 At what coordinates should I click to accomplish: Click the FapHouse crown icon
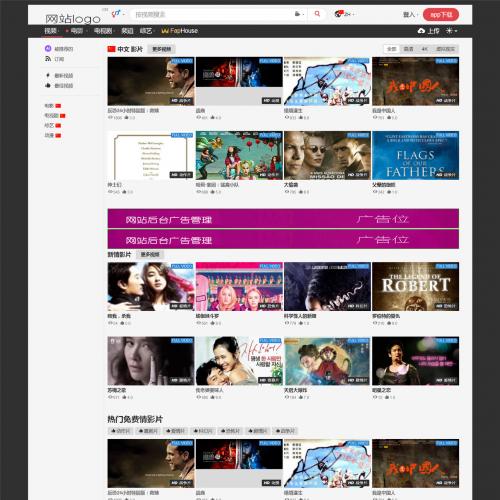(x=165, y=31)
